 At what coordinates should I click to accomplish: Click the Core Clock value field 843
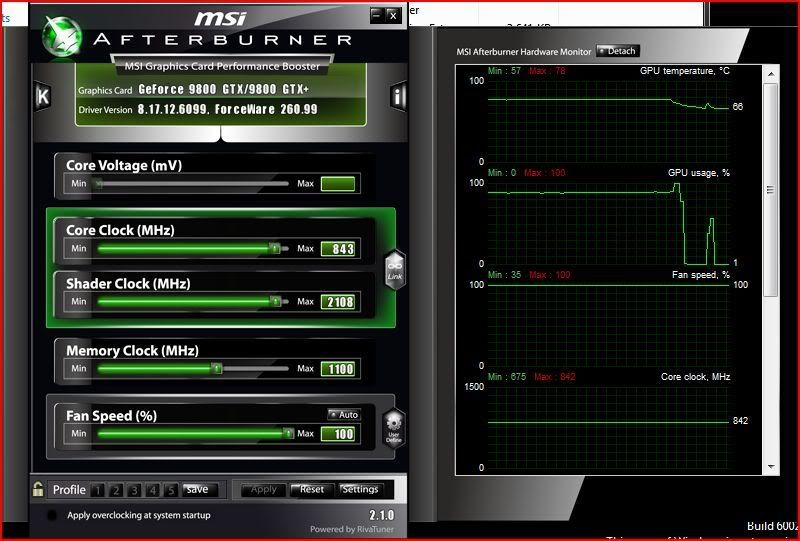coord(338,249)
